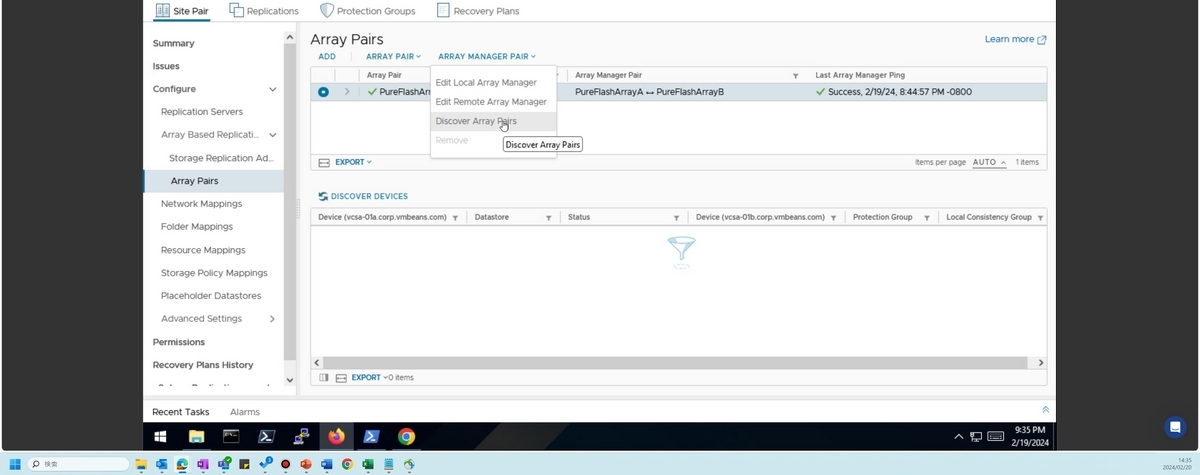The width and height of the screenshot is (1200, 475).
Task: Open host Windows 11 Start button
Action: tap(15, 464)
